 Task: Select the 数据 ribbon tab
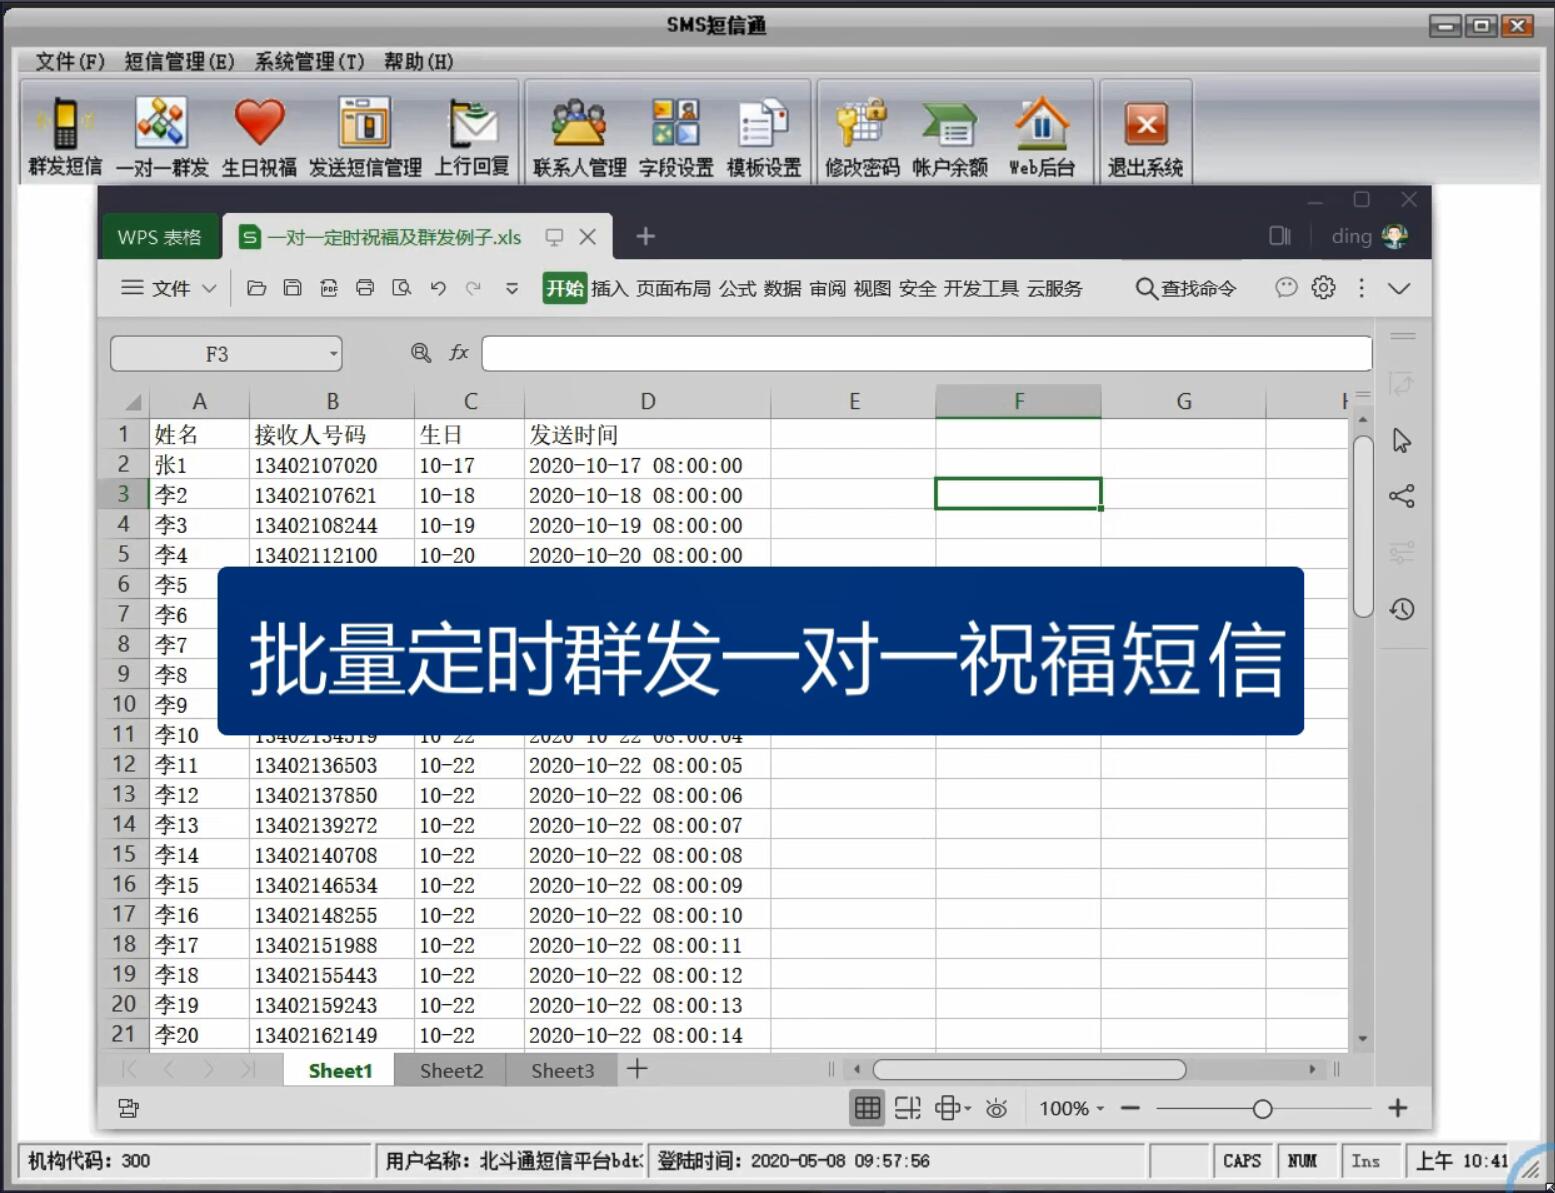coord(782,288)
